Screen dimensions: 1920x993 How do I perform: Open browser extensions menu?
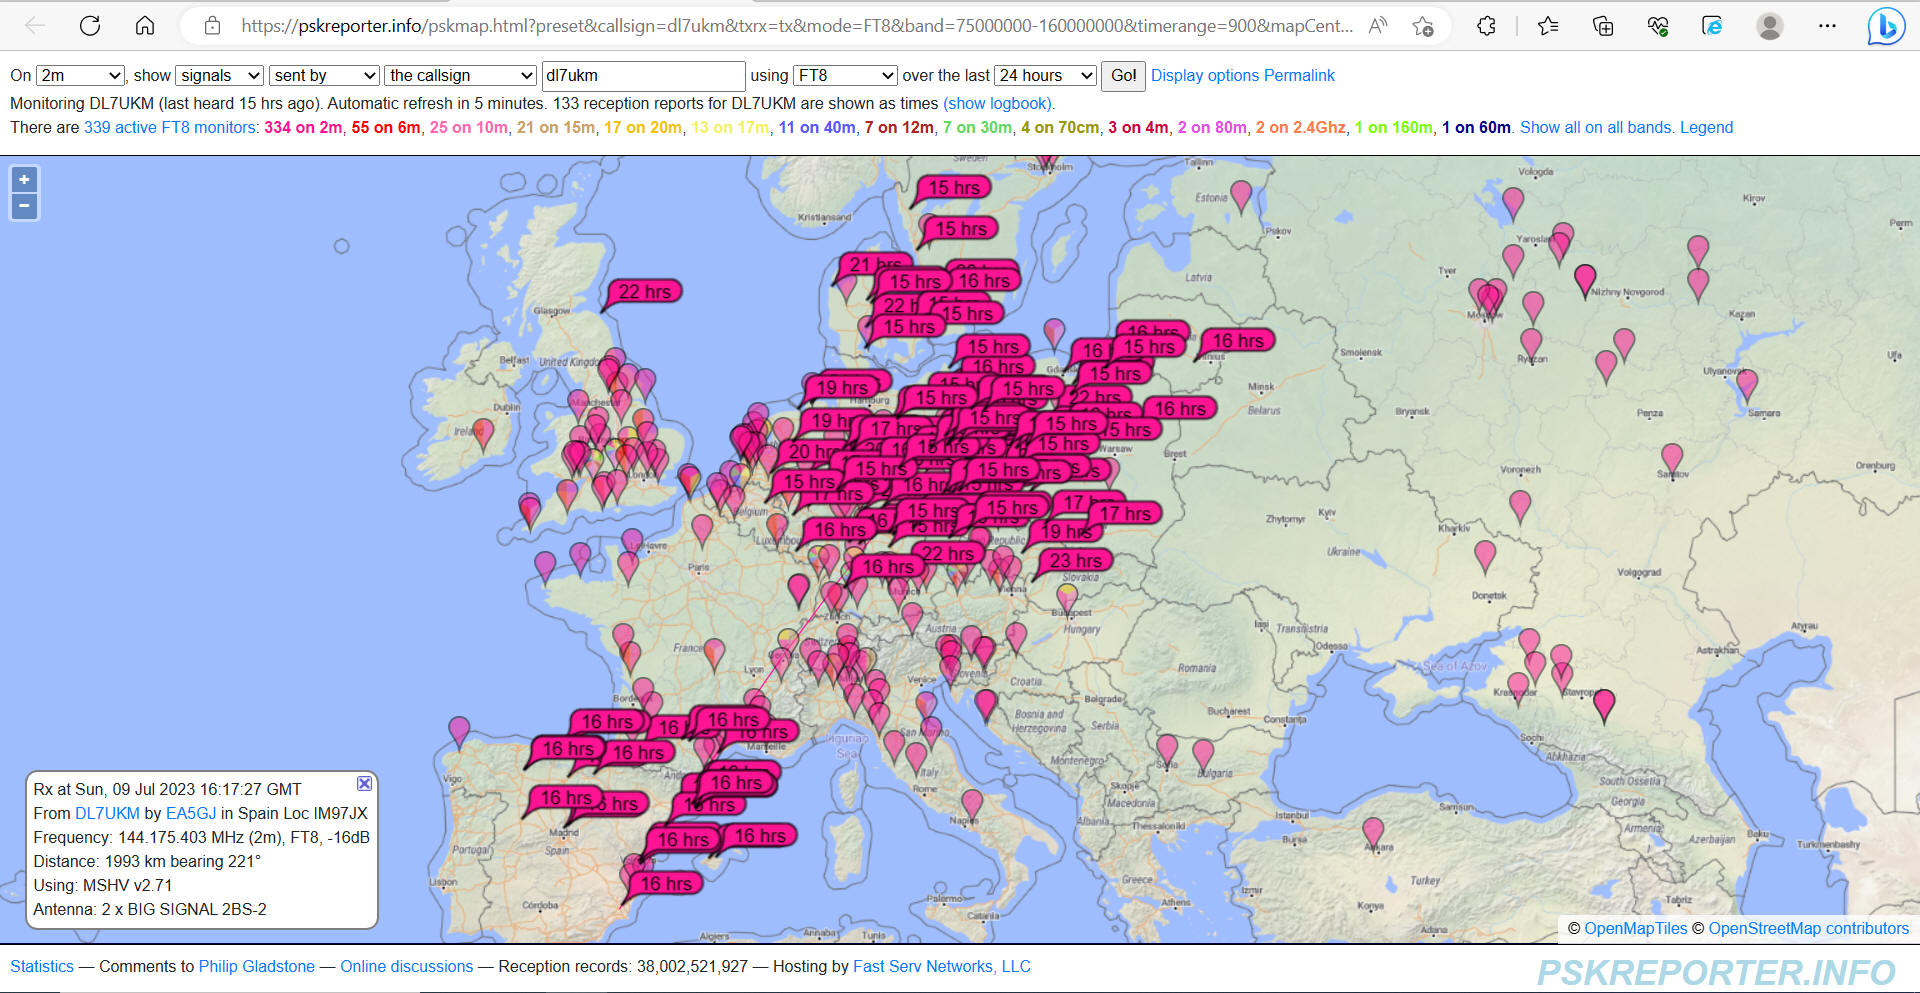click(1486, 26)
